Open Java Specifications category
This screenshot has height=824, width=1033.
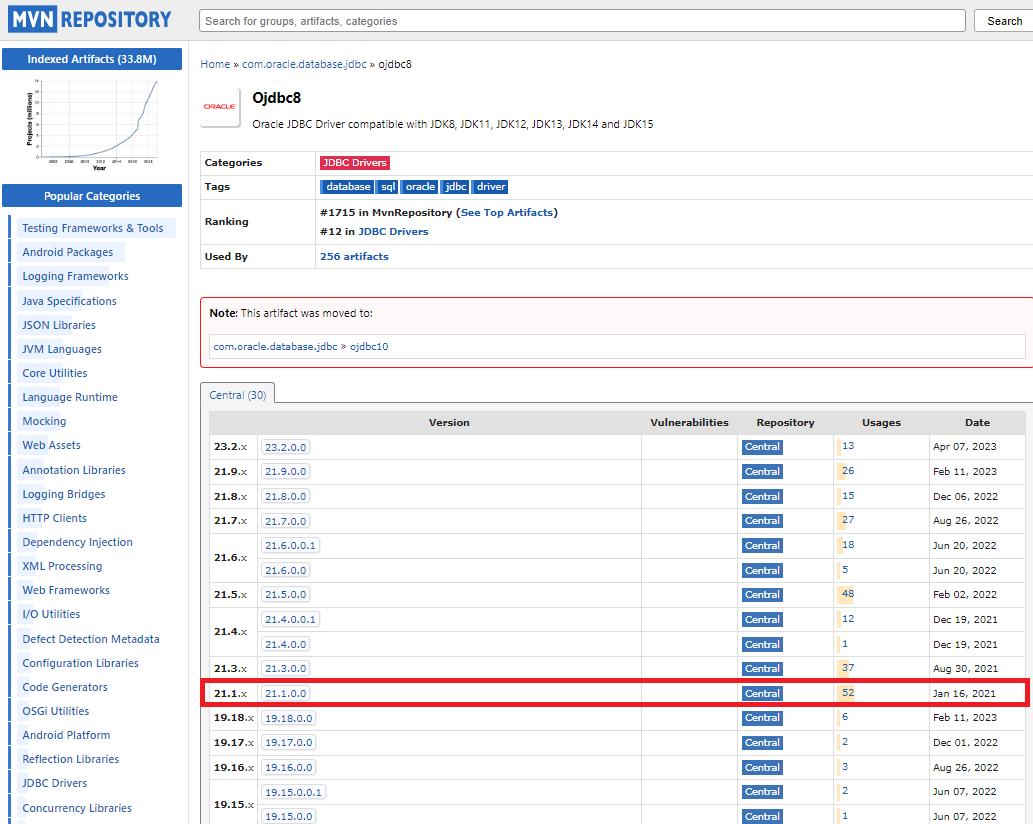[69, 301]
